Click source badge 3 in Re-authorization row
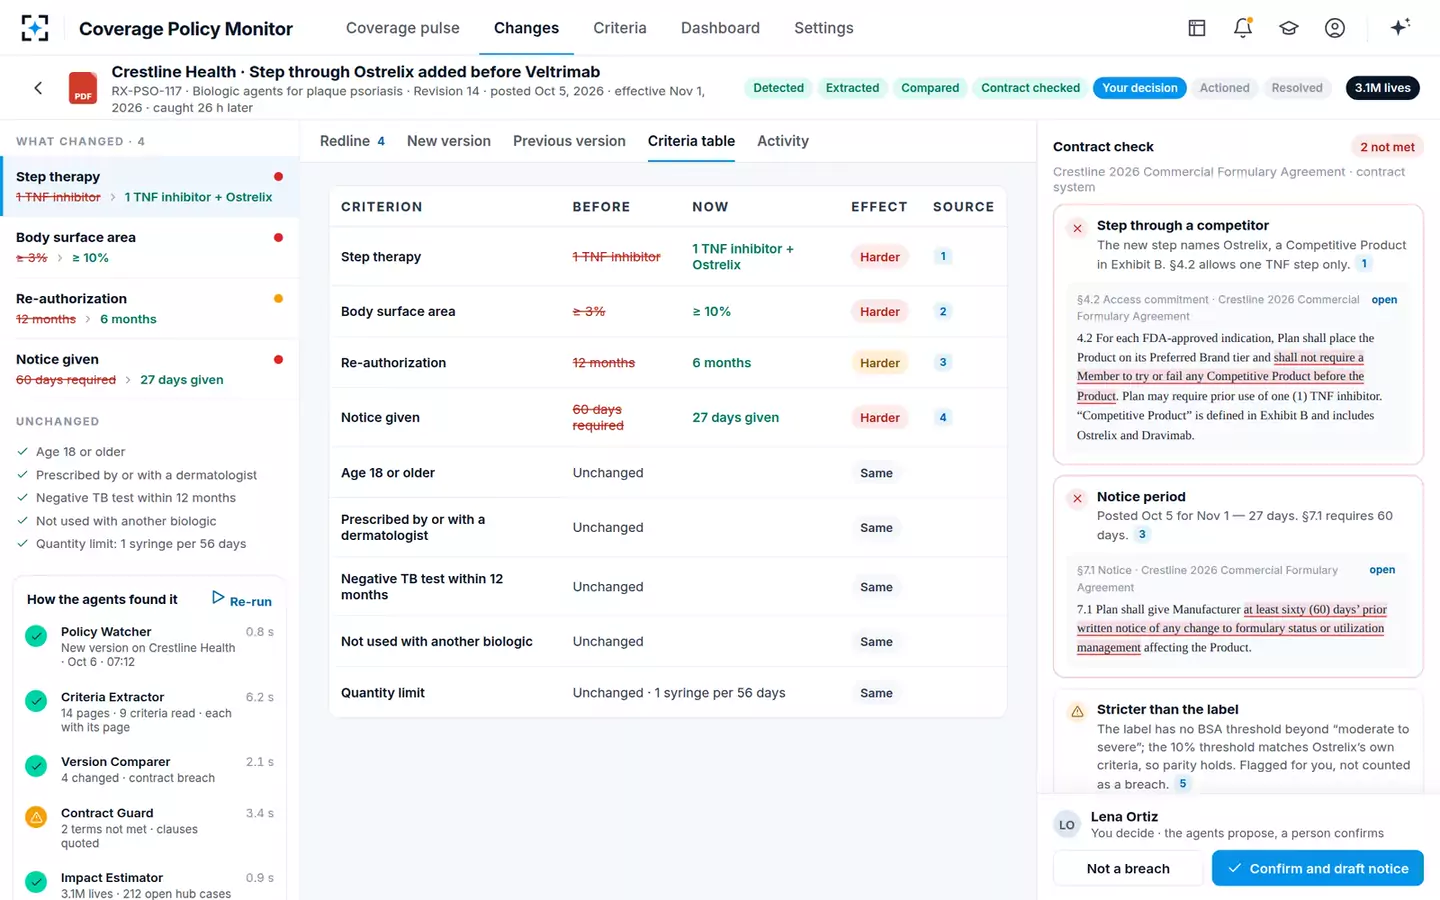 pyautogui.click(x=942, y=362)
